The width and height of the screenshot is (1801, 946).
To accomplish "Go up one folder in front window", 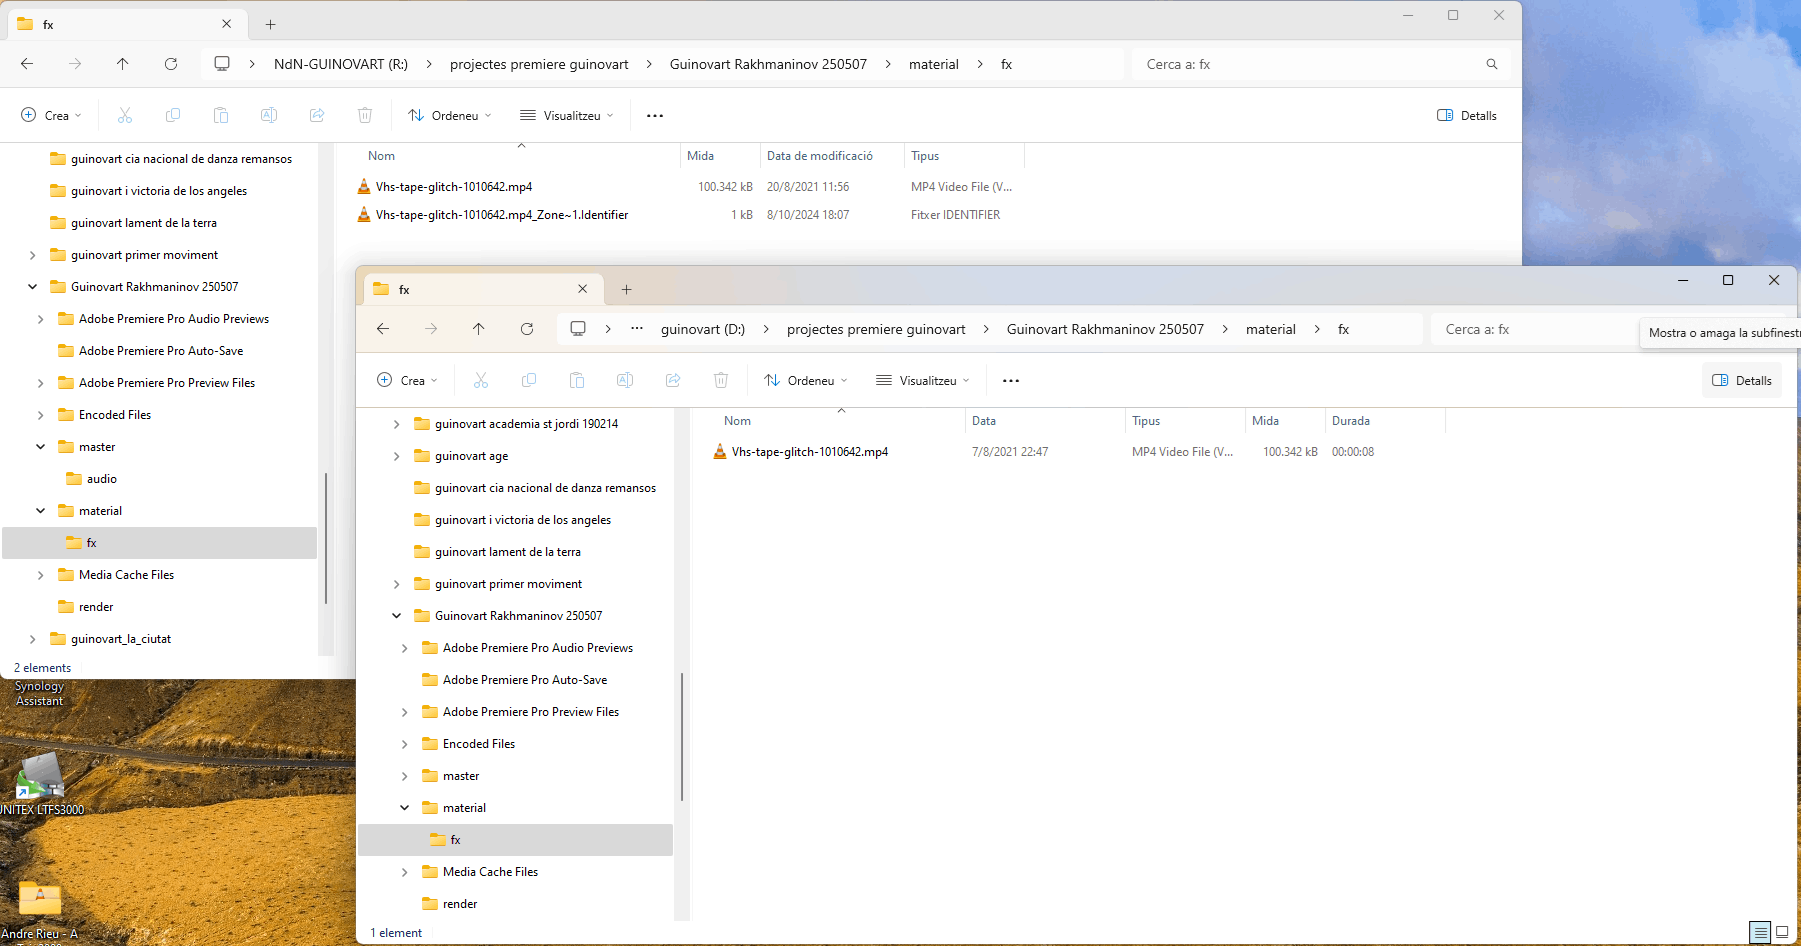I will 479,329.
